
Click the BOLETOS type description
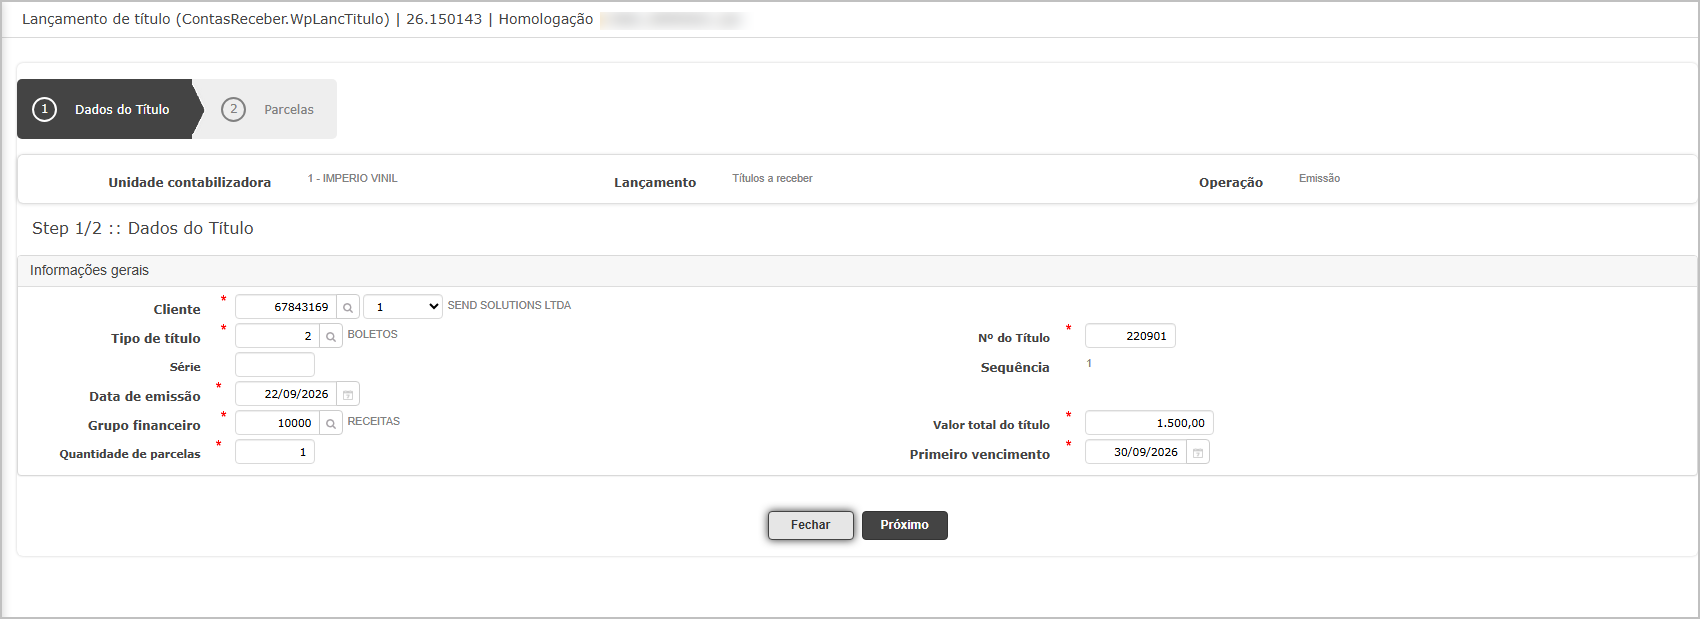[x=373, y=335]
